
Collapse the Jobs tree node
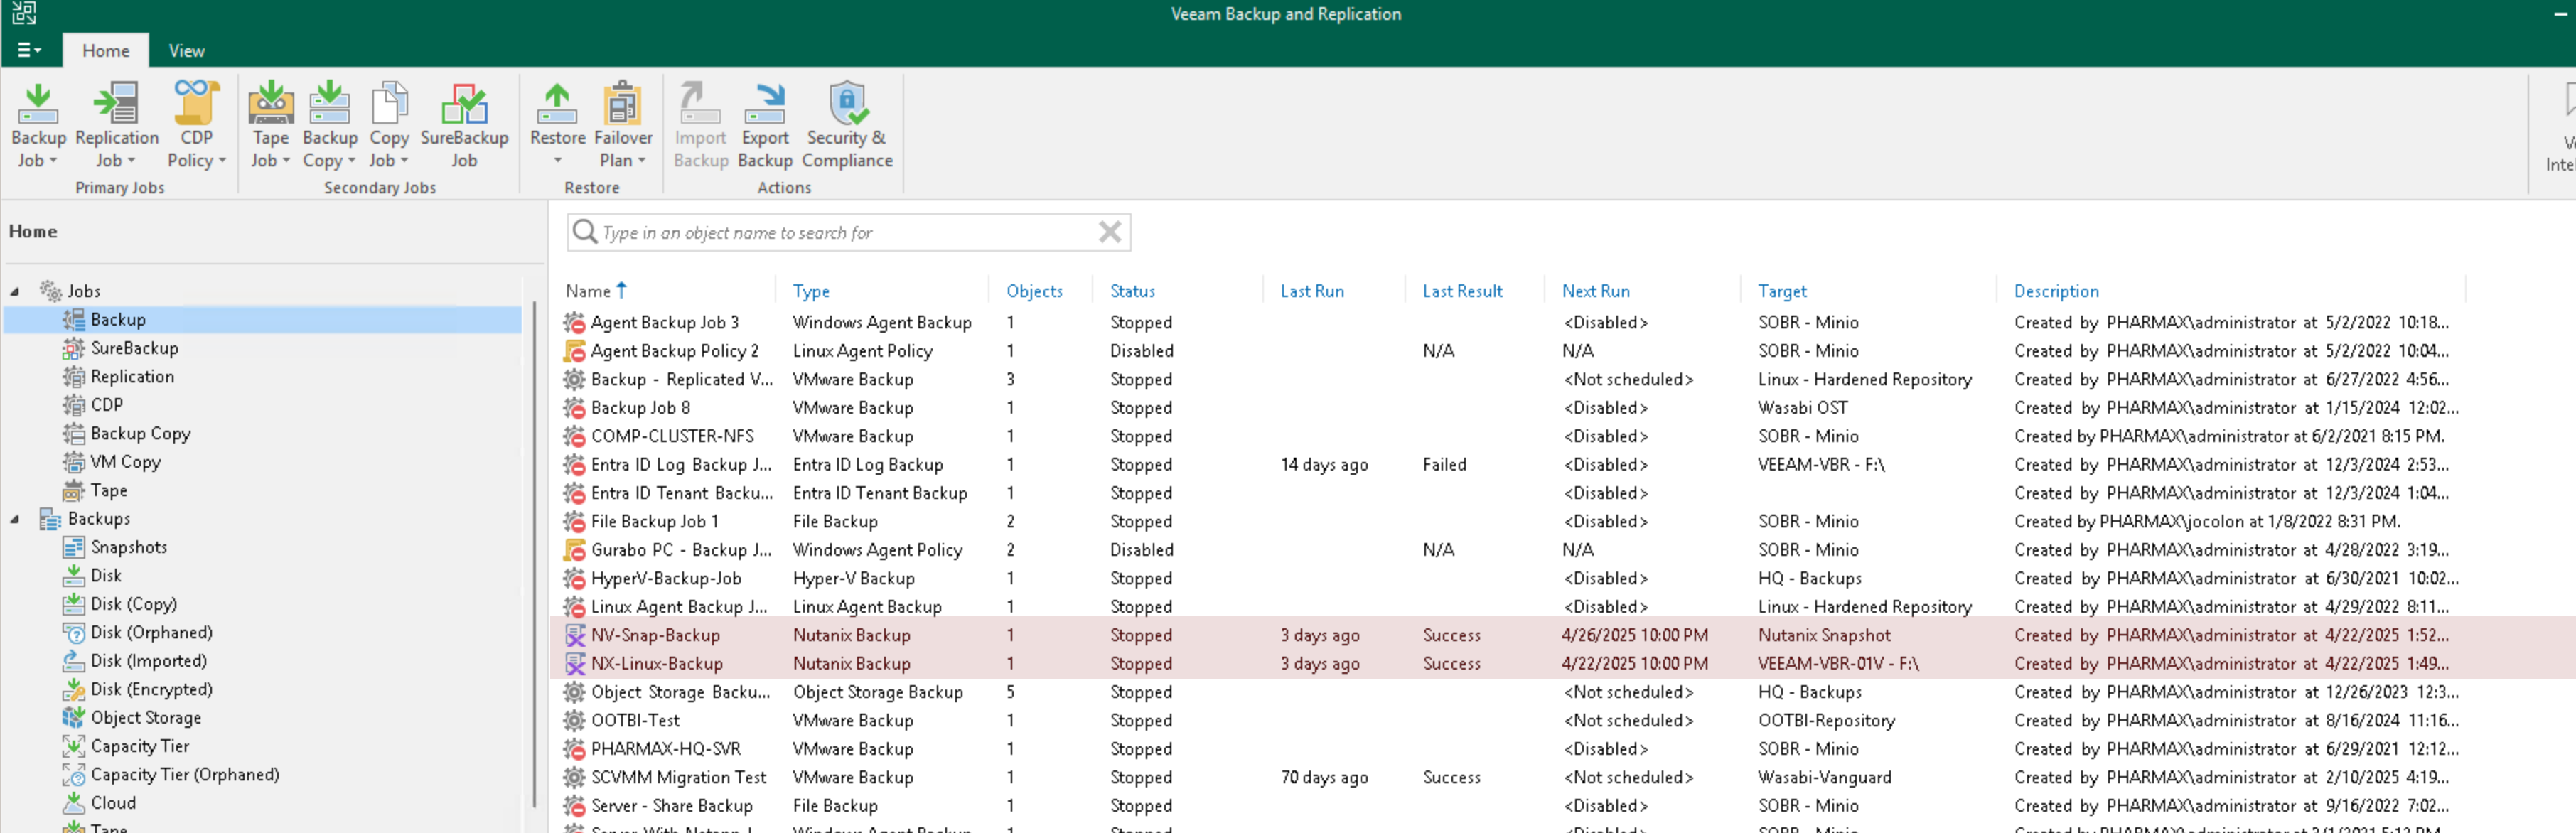tap(15, 292)
